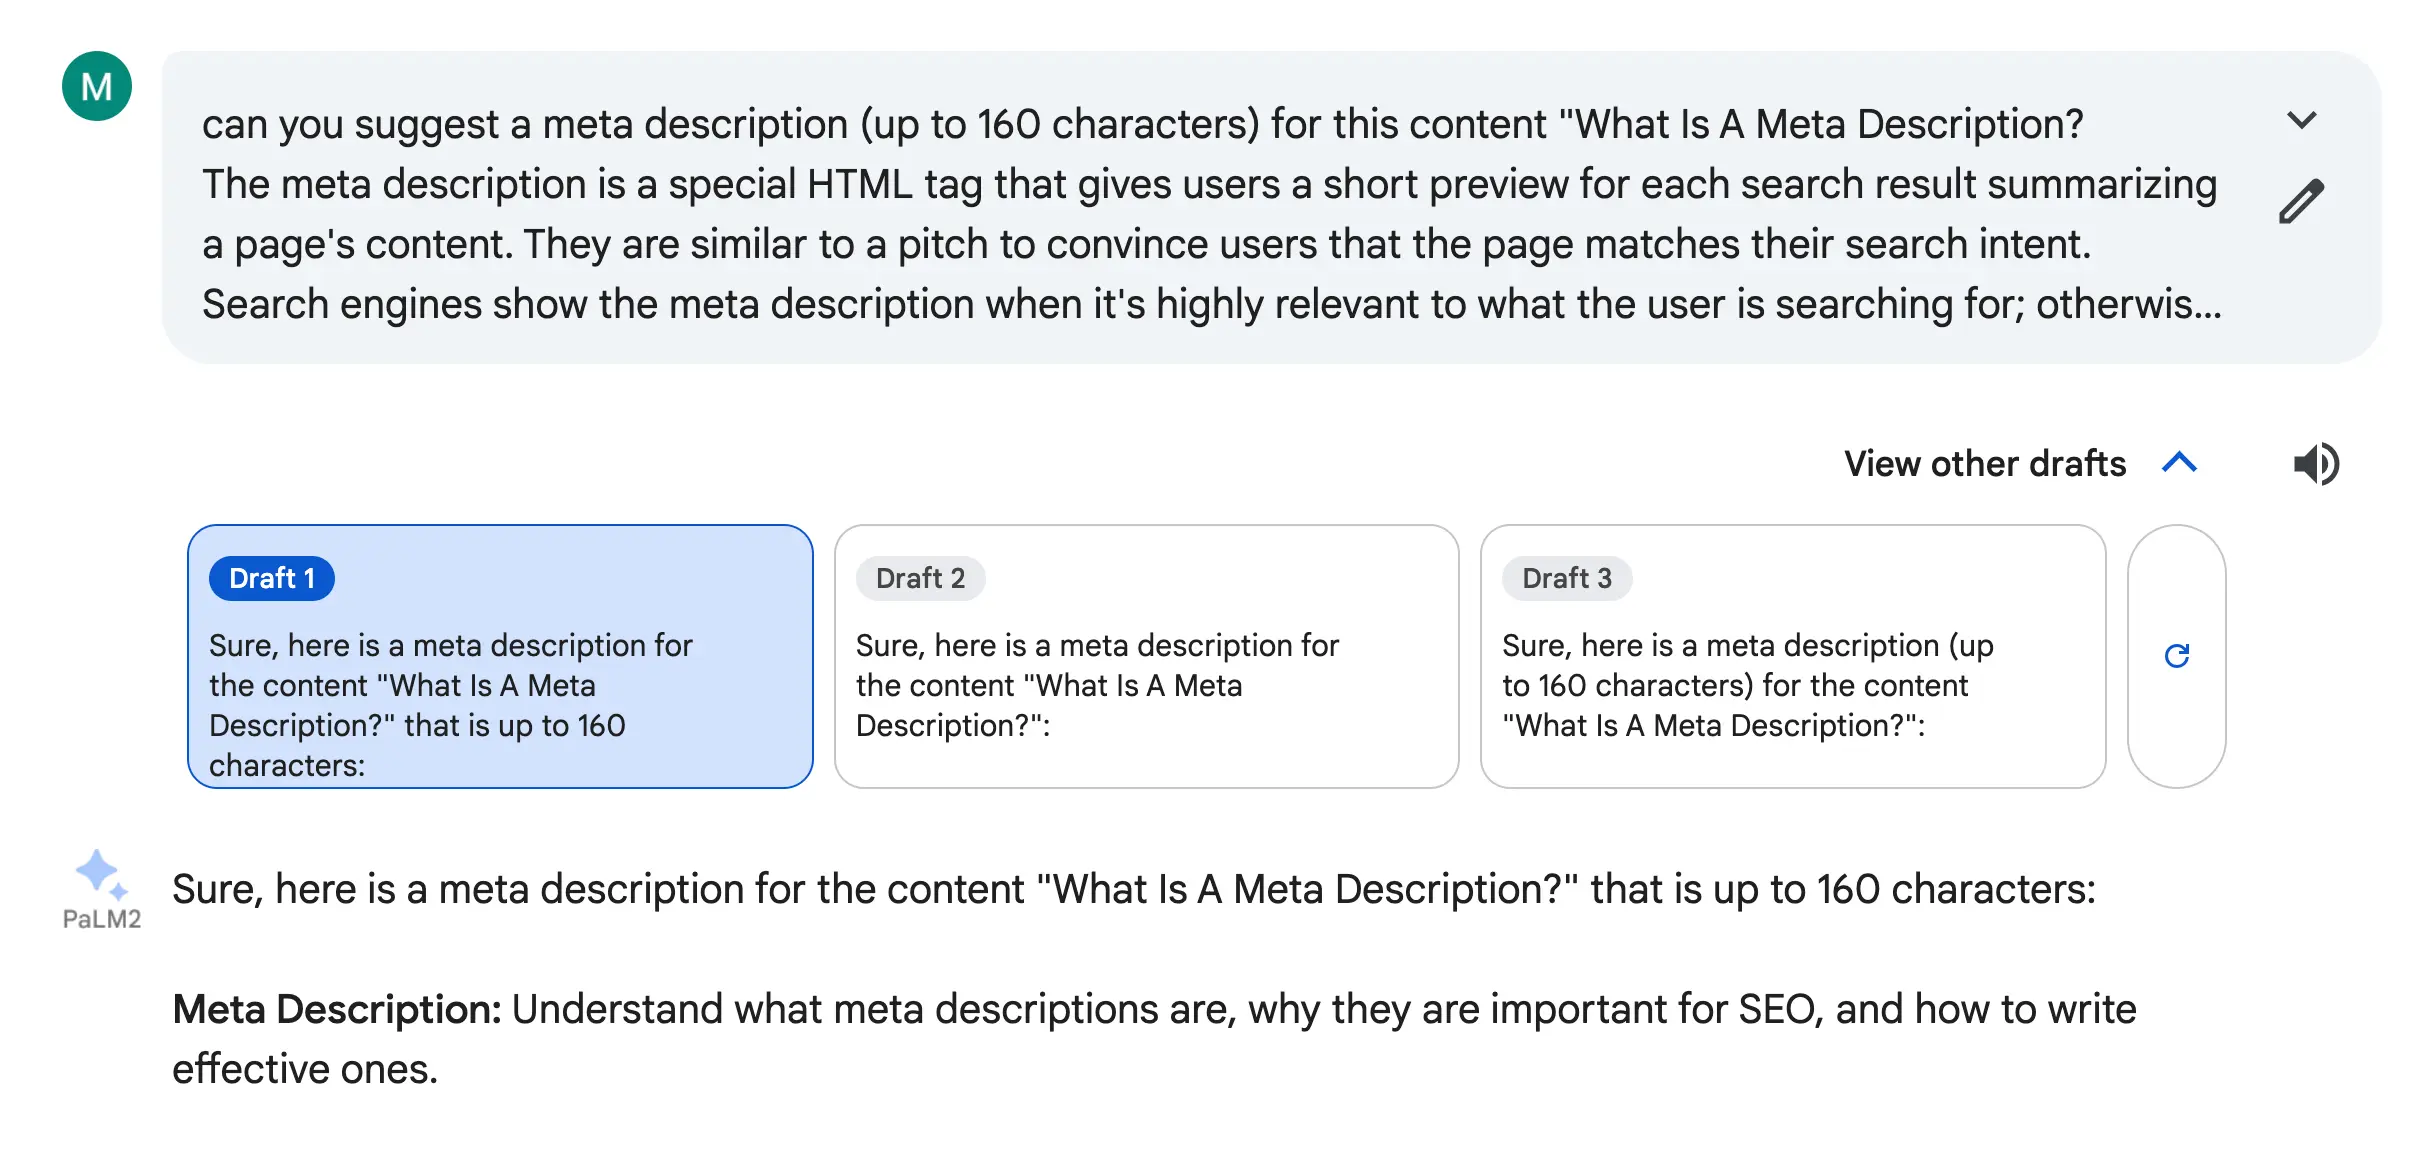Choose the Draft 3 badge
Screen dimensions: 2436x1170
(1566, 578)
